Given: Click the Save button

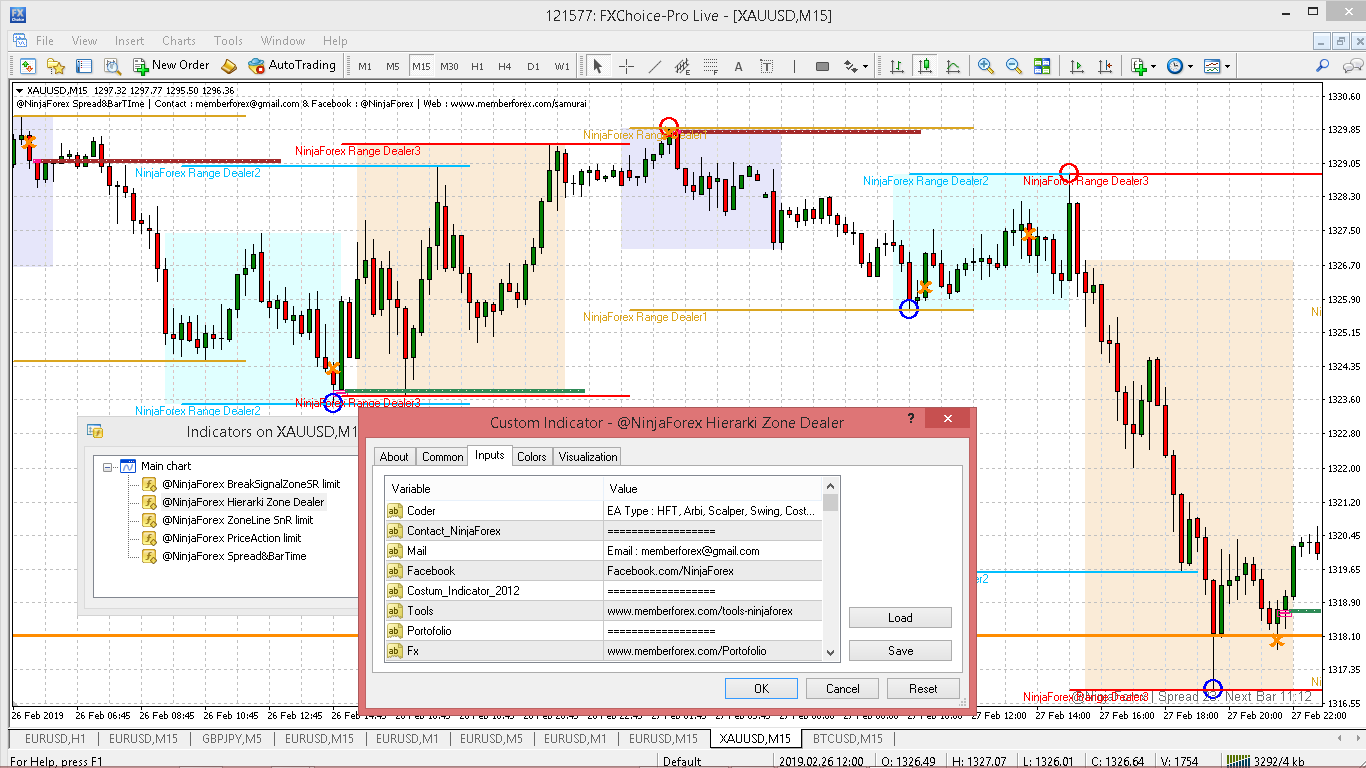Looking at the screenshot, I should pos(900,650).
